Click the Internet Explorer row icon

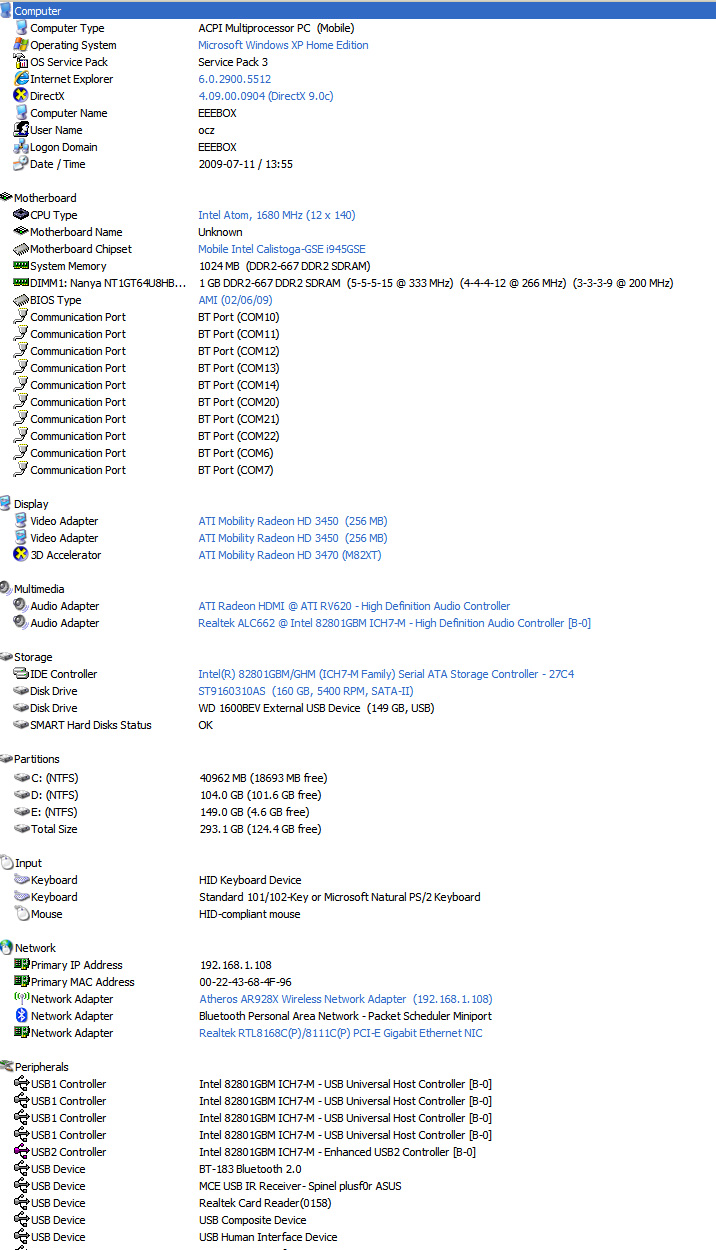coord(21,79)
